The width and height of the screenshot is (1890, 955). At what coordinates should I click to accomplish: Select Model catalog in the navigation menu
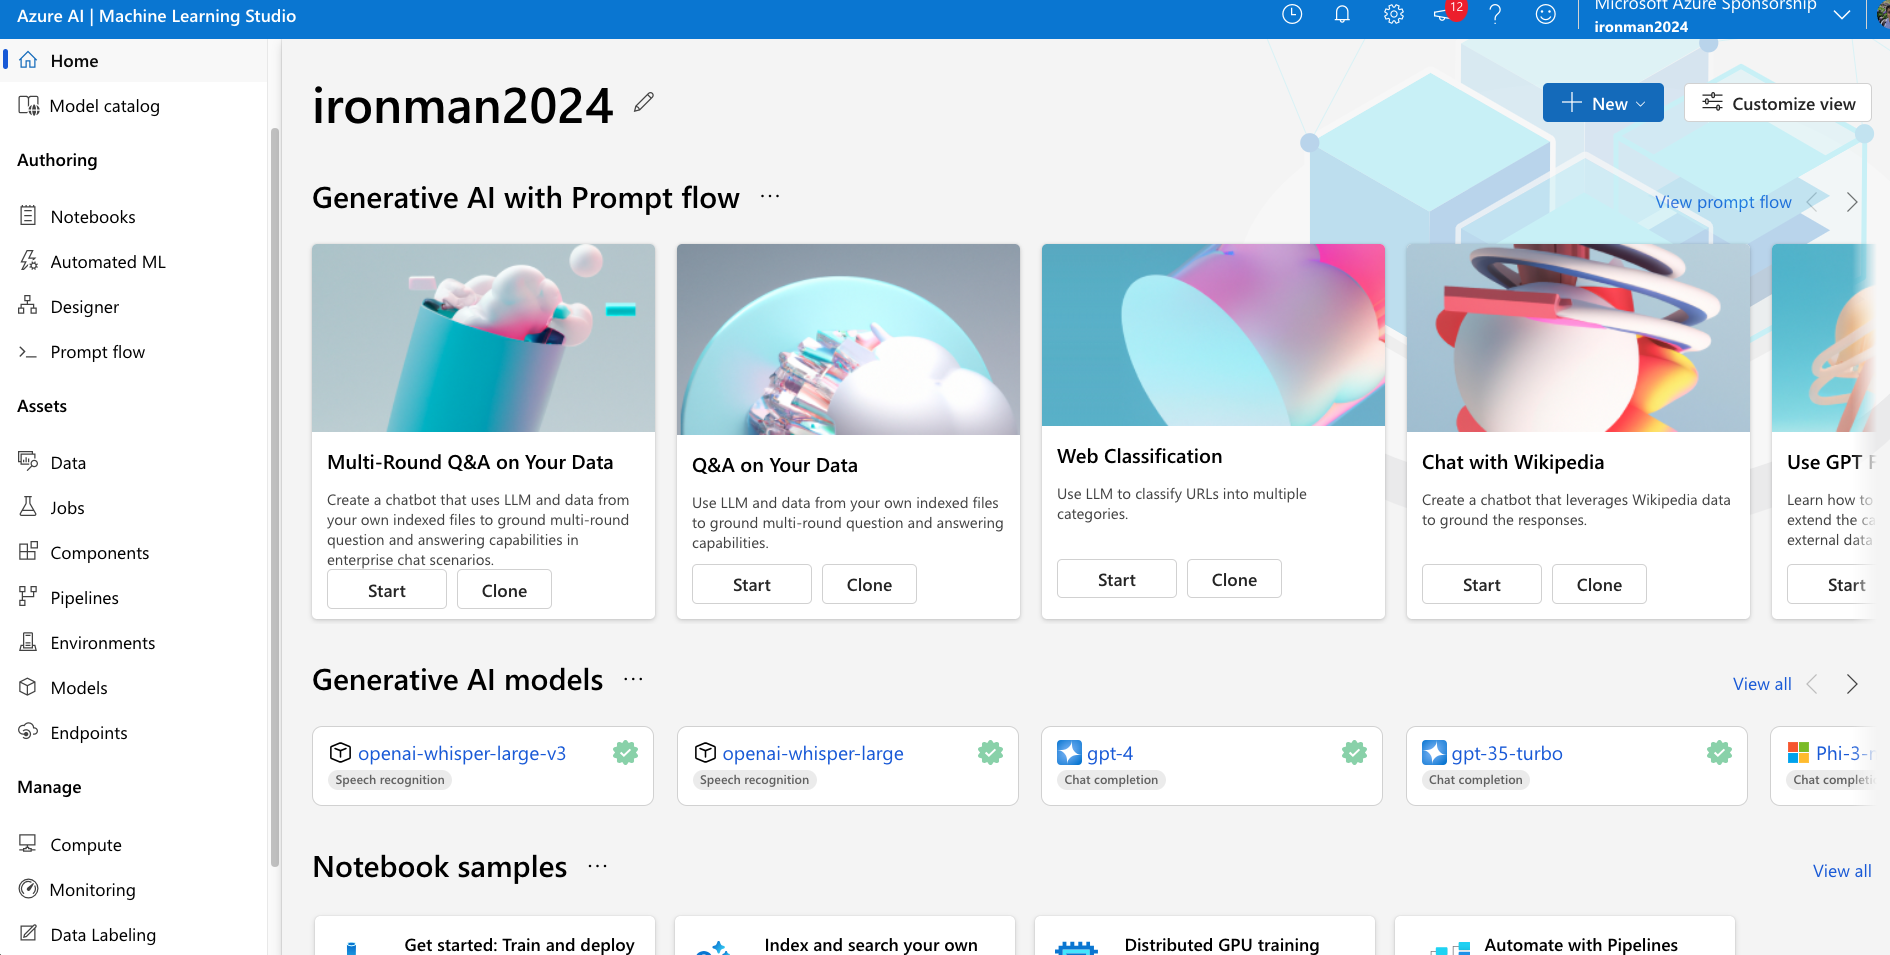coord(134,105)
